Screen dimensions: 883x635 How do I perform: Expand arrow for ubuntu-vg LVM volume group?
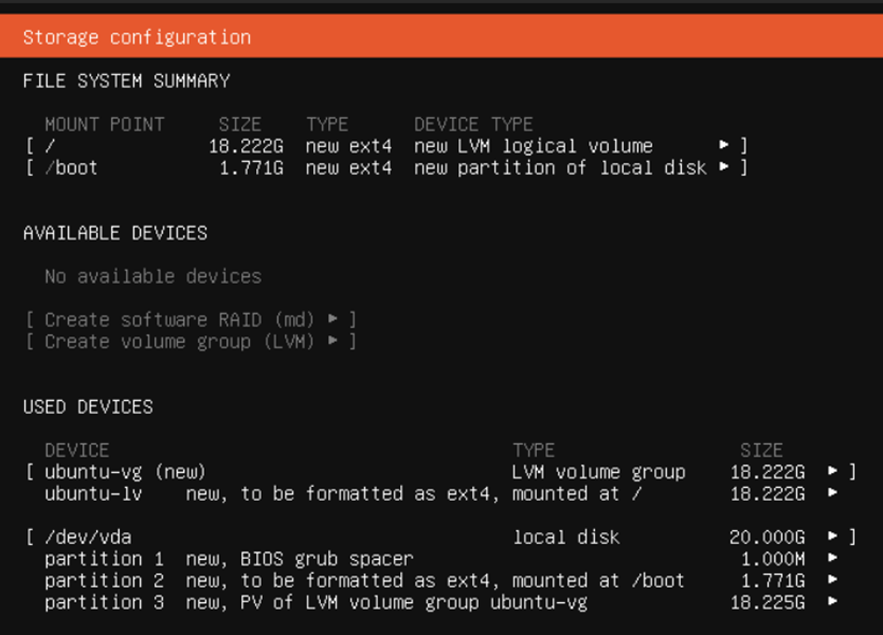point(832,471)
